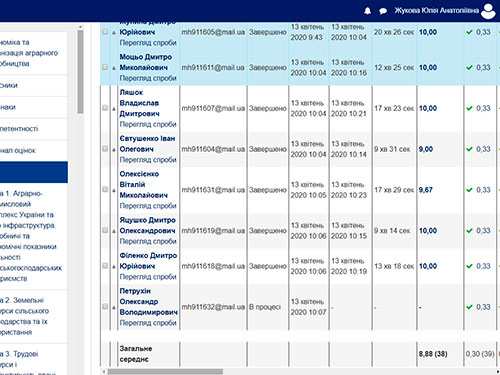Viewport: 500px width, 375px height.
Task: Click the user picture icon in Яцушко Дмитро row
Action: click(114, 231)
